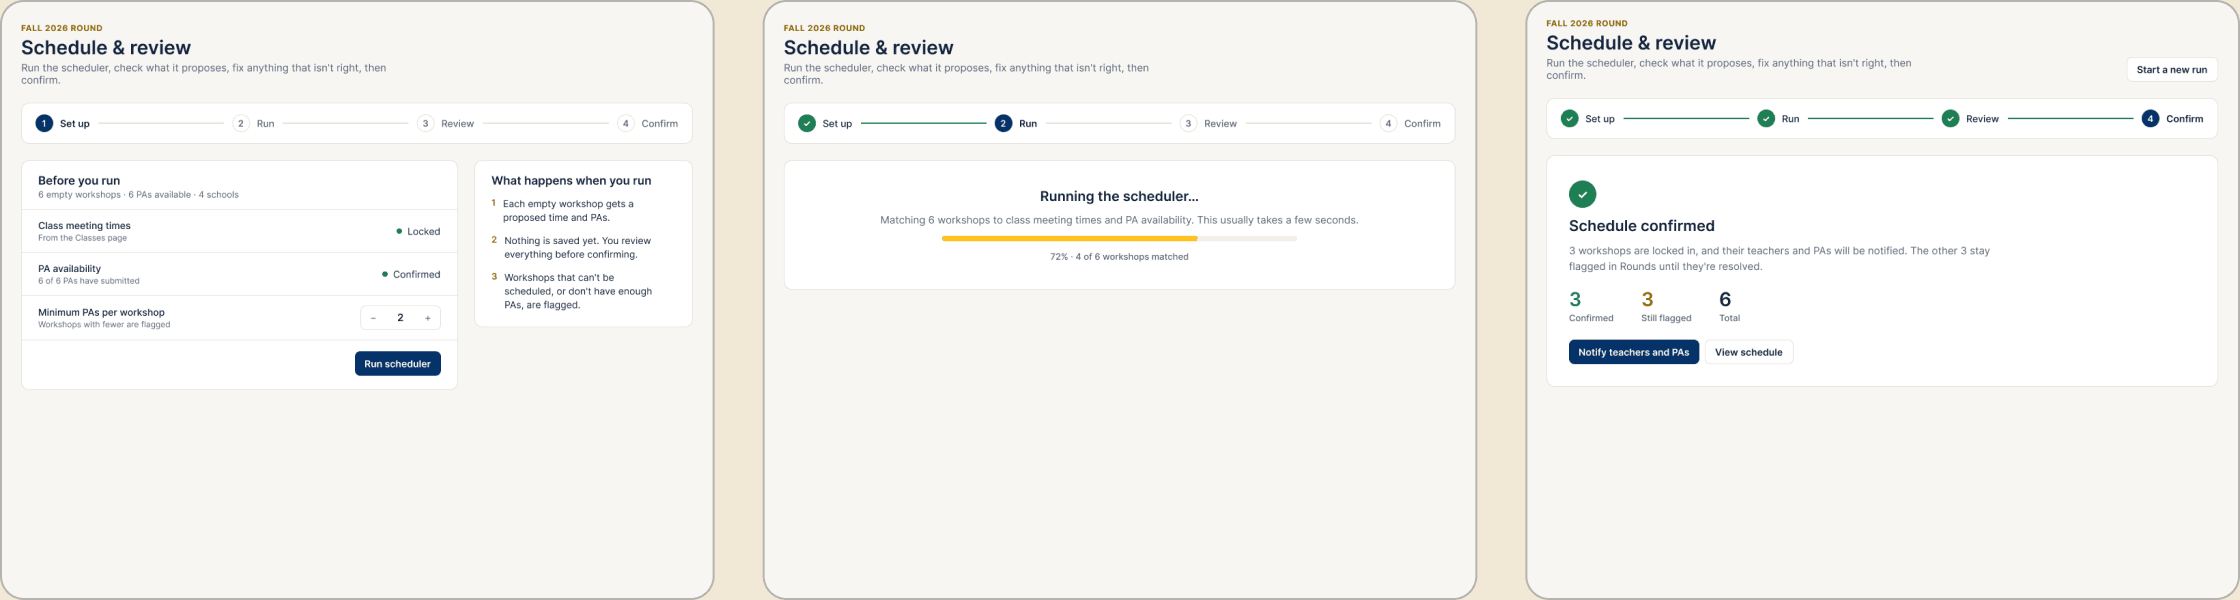Click the Run scheduler button
This screenshot has width=2240, height=600.
click(397, 364)
